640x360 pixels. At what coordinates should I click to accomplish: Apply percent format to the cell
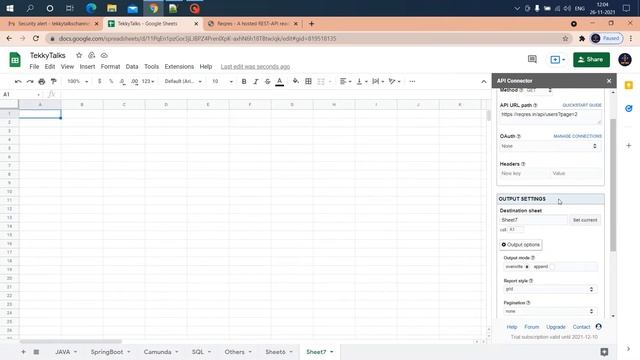point(111,82)
